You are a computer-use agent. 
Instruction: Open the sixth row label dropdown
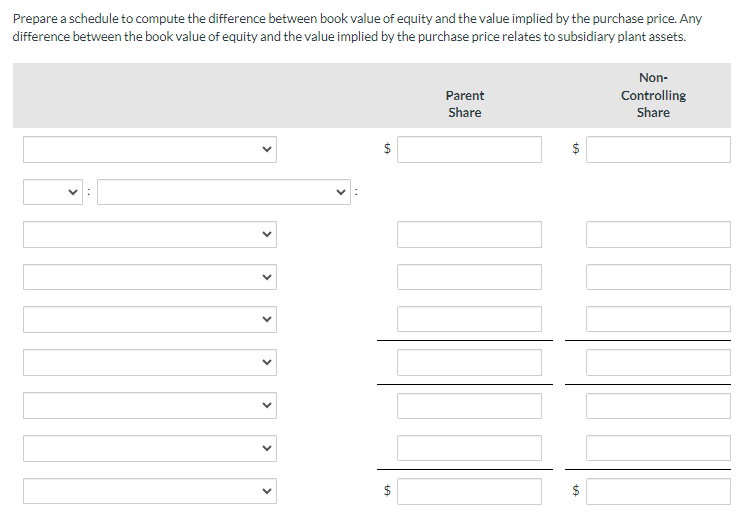click(150, 363)
